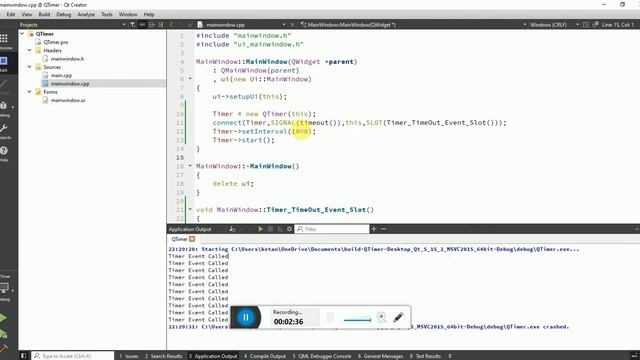Open the Analyze menu
This screenshot has height=360, width=640.
[x=86, y=14]
